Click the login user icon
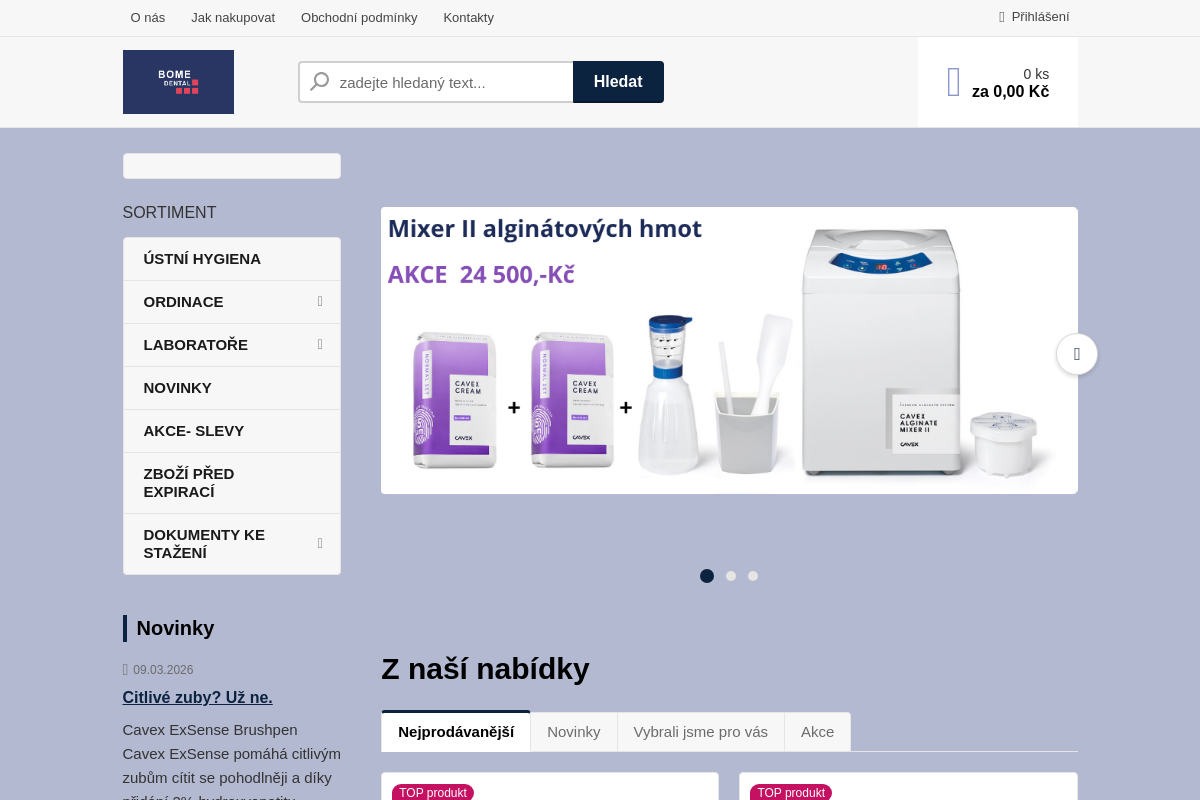 tap(1002, 17)
